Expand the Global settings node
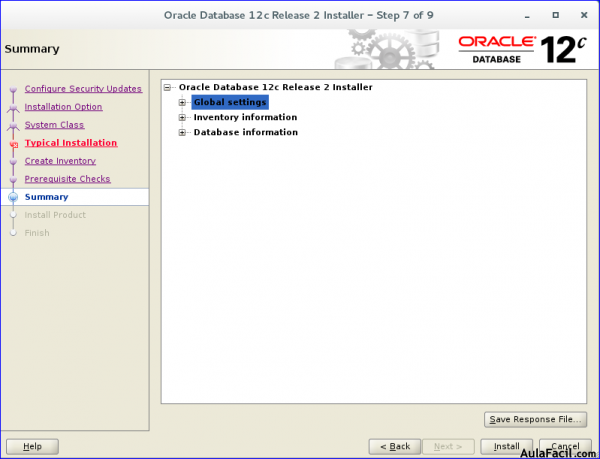The width and height of the screenshot is (600, 459). coord(182,103)
